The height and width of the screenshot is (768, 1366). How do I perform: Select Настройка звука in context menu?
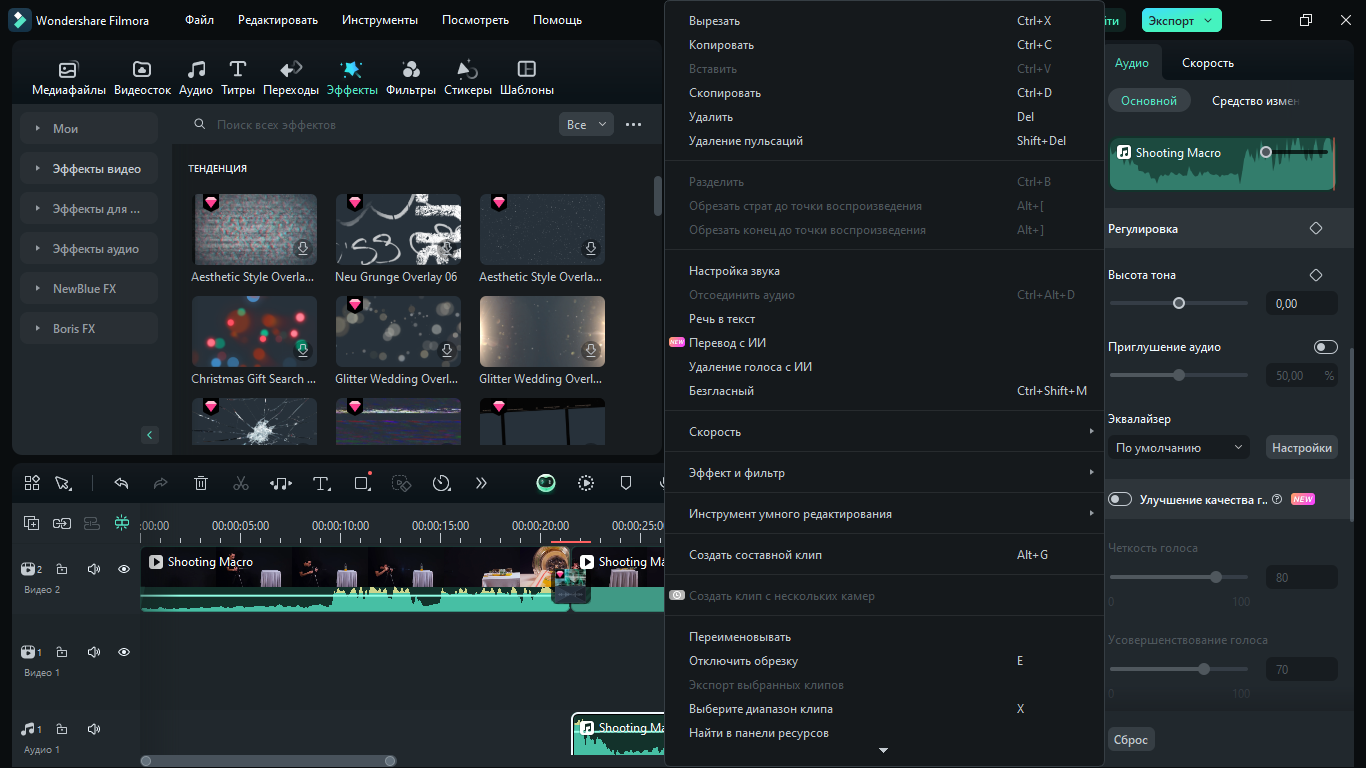coord(884,271)
